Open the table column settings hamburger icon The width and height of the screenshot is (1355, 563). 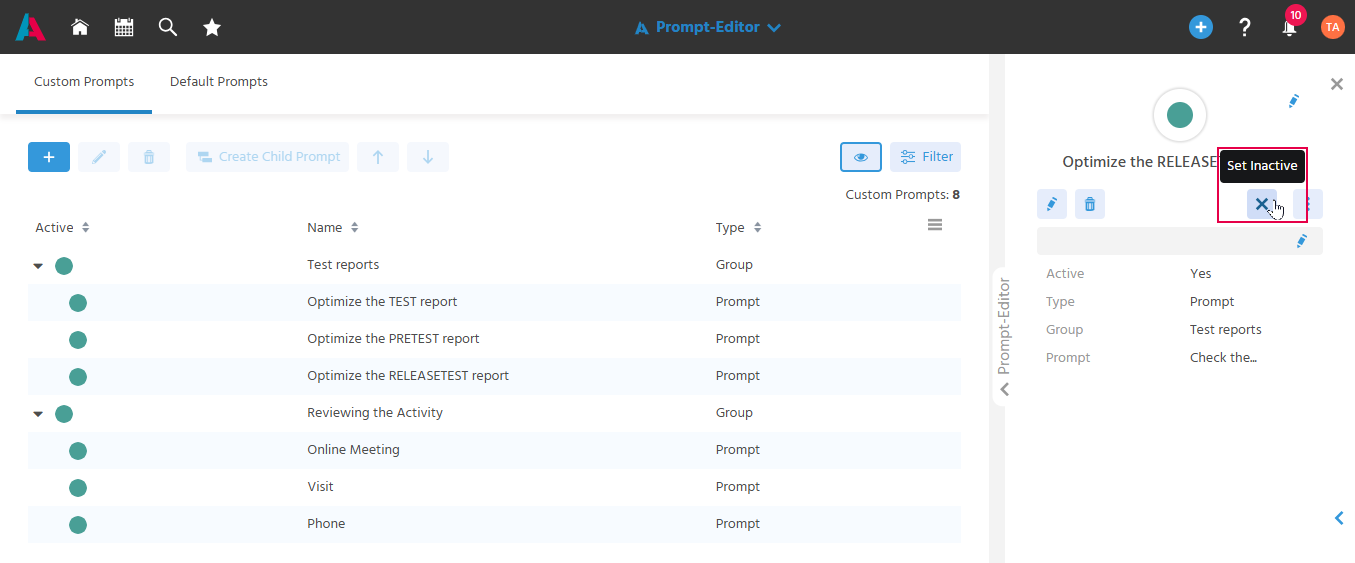(x=935, y=225)
